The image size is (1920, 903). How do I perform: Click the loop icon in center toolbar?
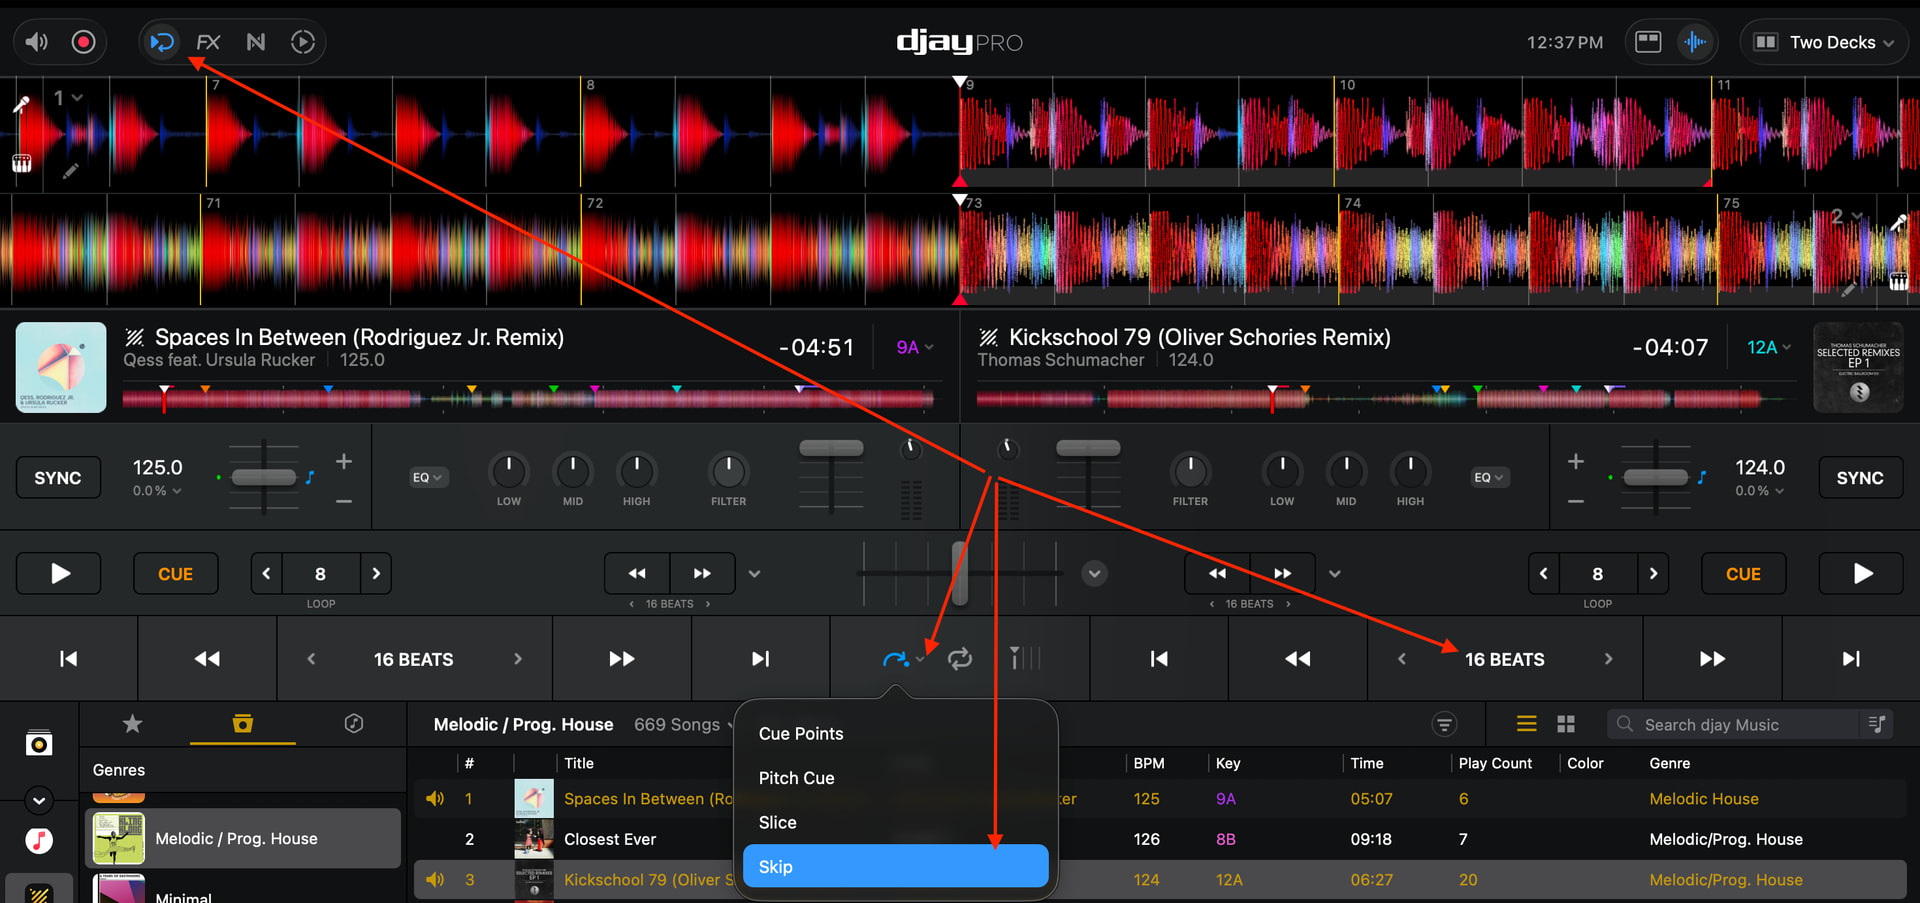point(959,659)
